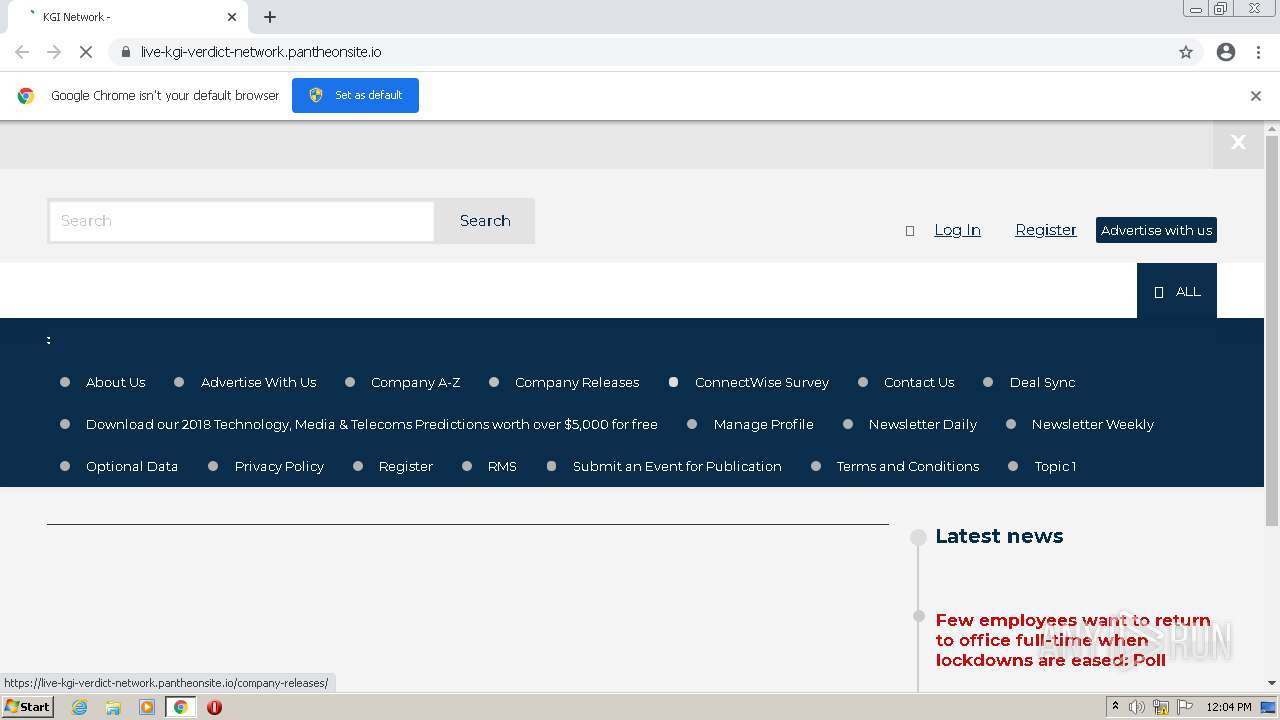Open the volume speaker tray icon
The height and width of the screenshot is (720, 1280).
coord(1137,707)
